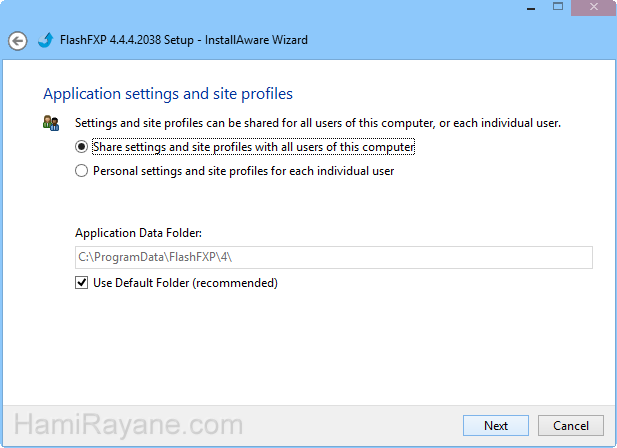Click the FlashFXP setup logo icon

click(x=46, y=40)
